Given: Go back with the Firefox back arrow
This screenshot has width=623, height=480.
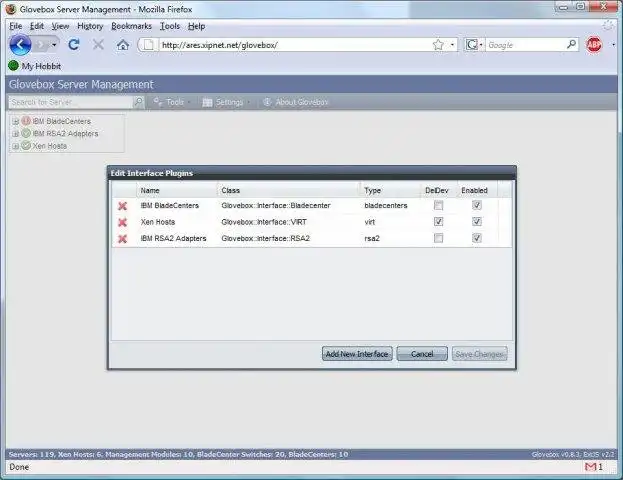Looking at the screenshot, I should coord(20,45).
